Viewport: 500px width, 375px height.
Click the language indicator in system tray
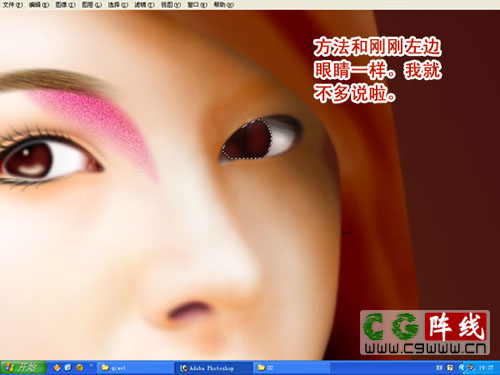point(439,368)
